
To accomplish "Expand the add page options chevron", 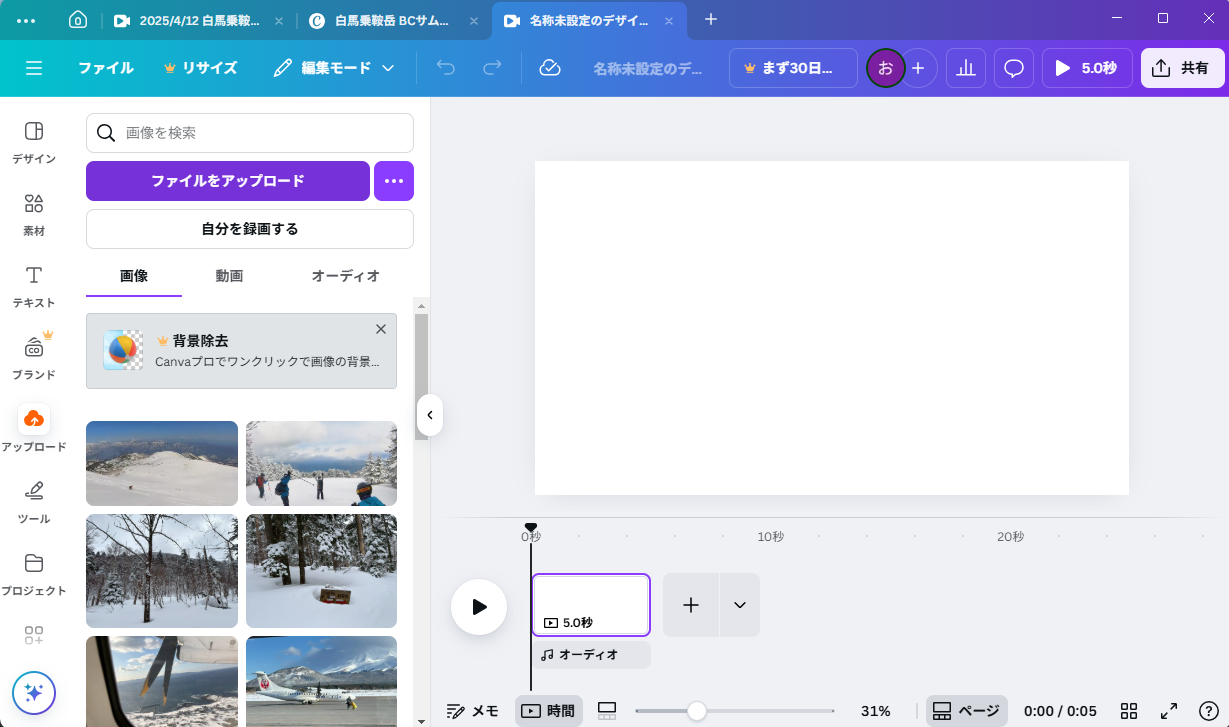I will click(740, 605).
